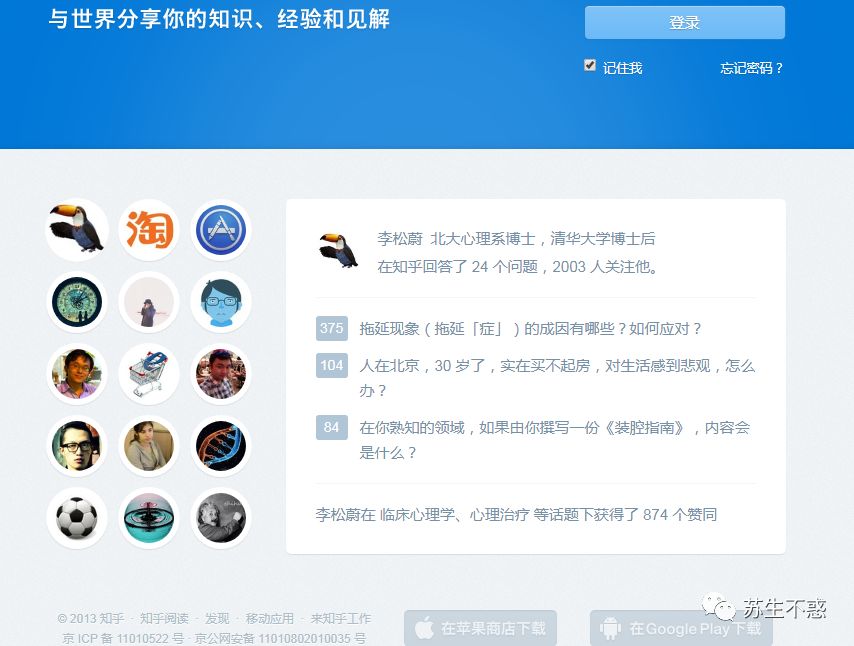Pick the pale avatar with small standing figure
Viewport: 854px width, 646px height.
click(x=149, y=302)
